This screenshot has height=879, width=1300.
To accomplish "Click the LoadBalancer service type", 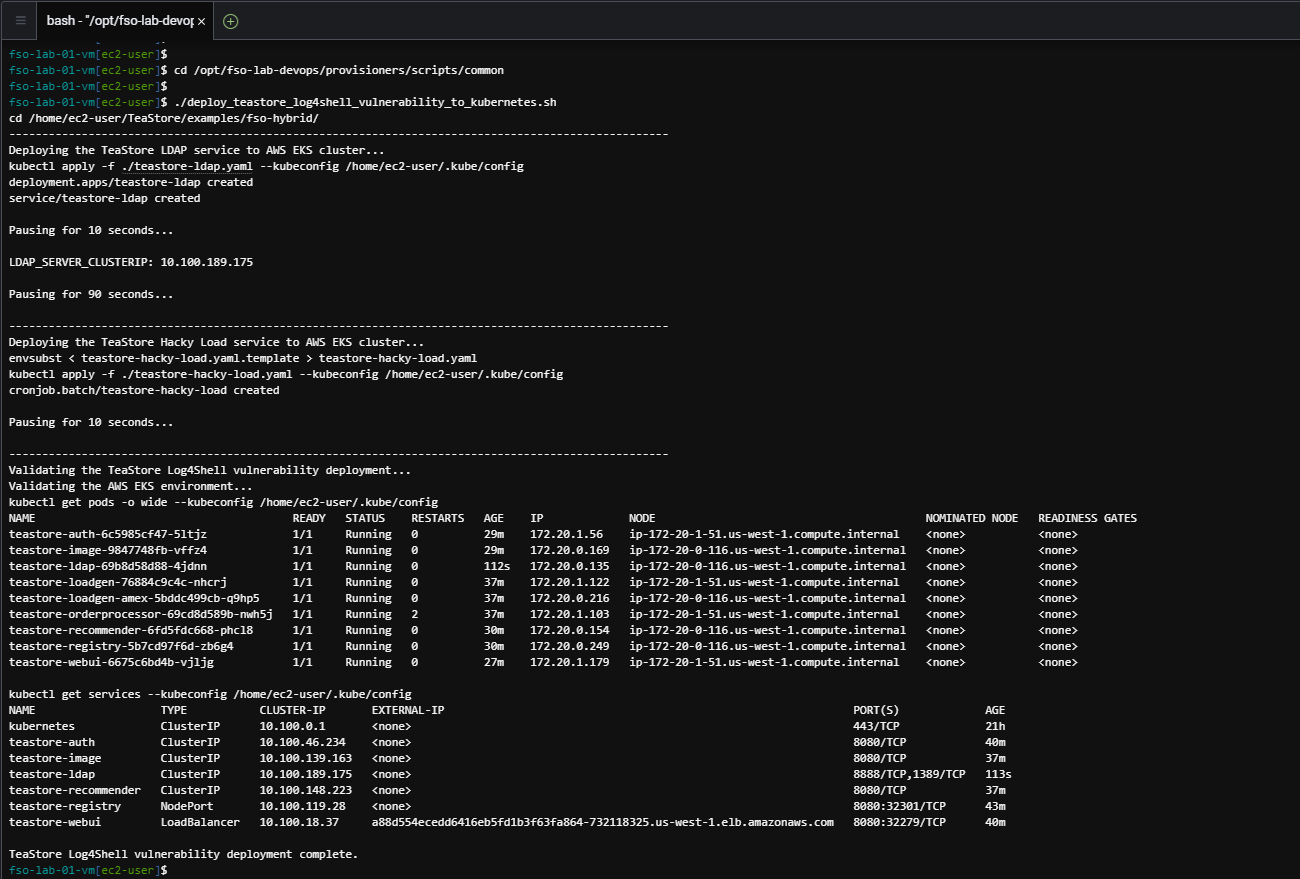I will coord(200,822).
